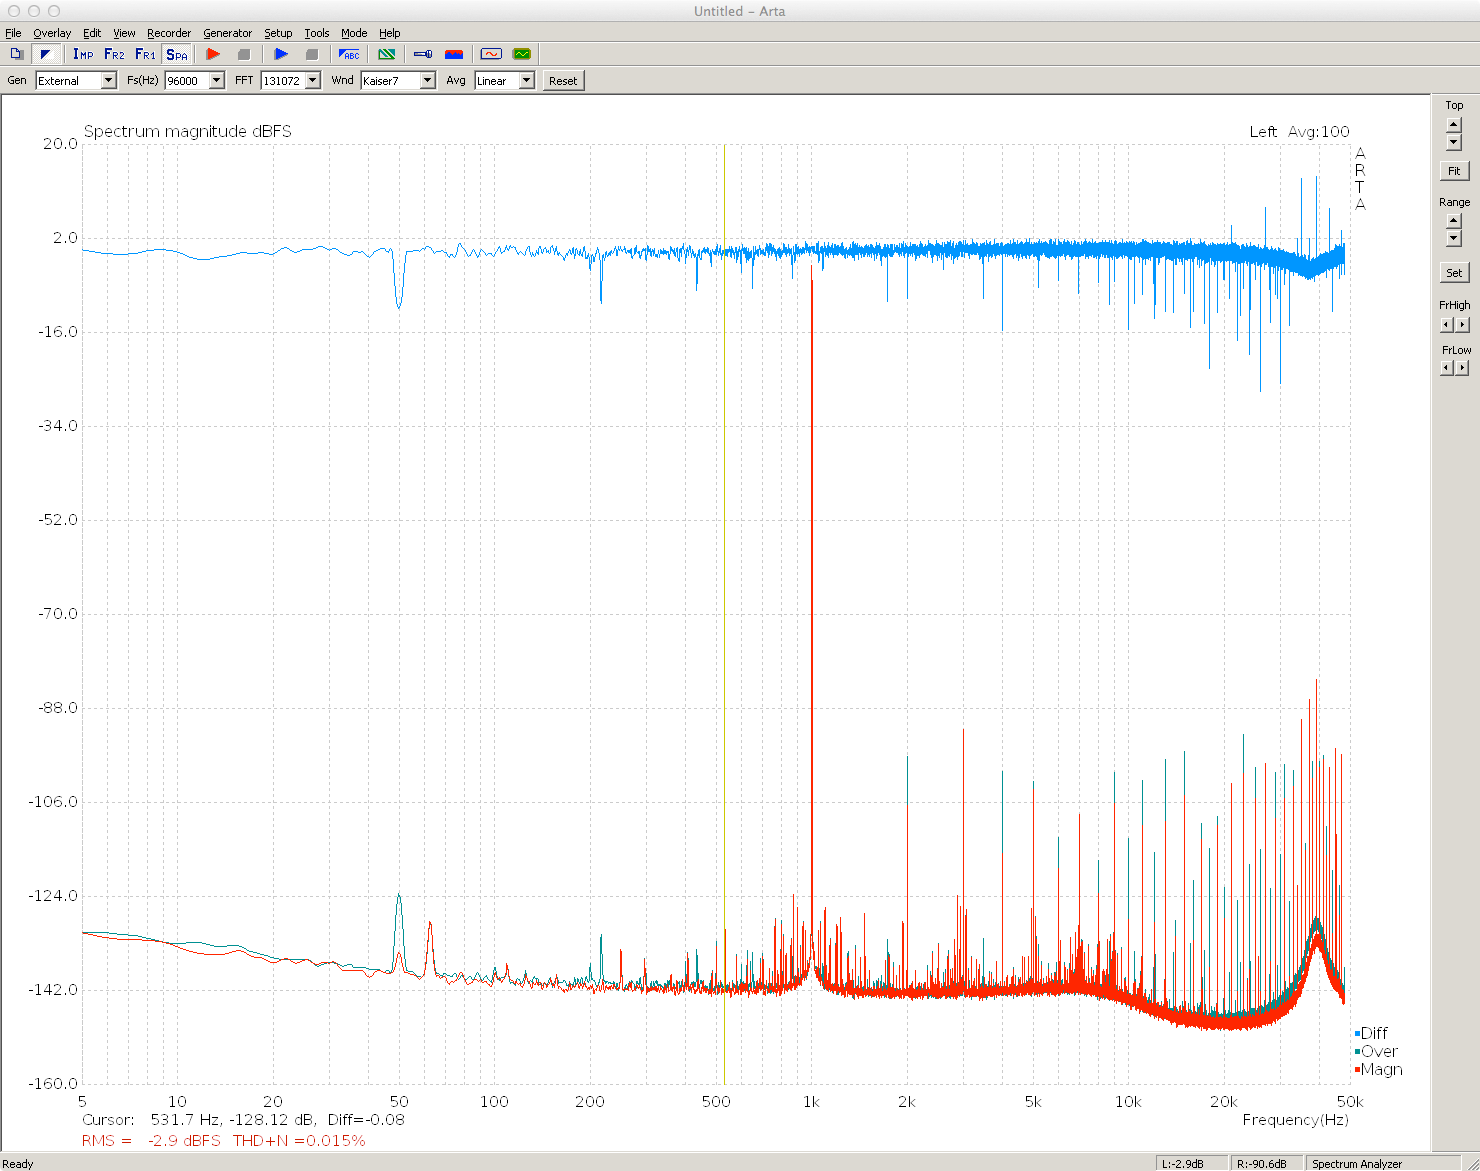Screen dimensions: 1480x1171
Task: Click the green striped overlay icon
Action: click(386, 54)
